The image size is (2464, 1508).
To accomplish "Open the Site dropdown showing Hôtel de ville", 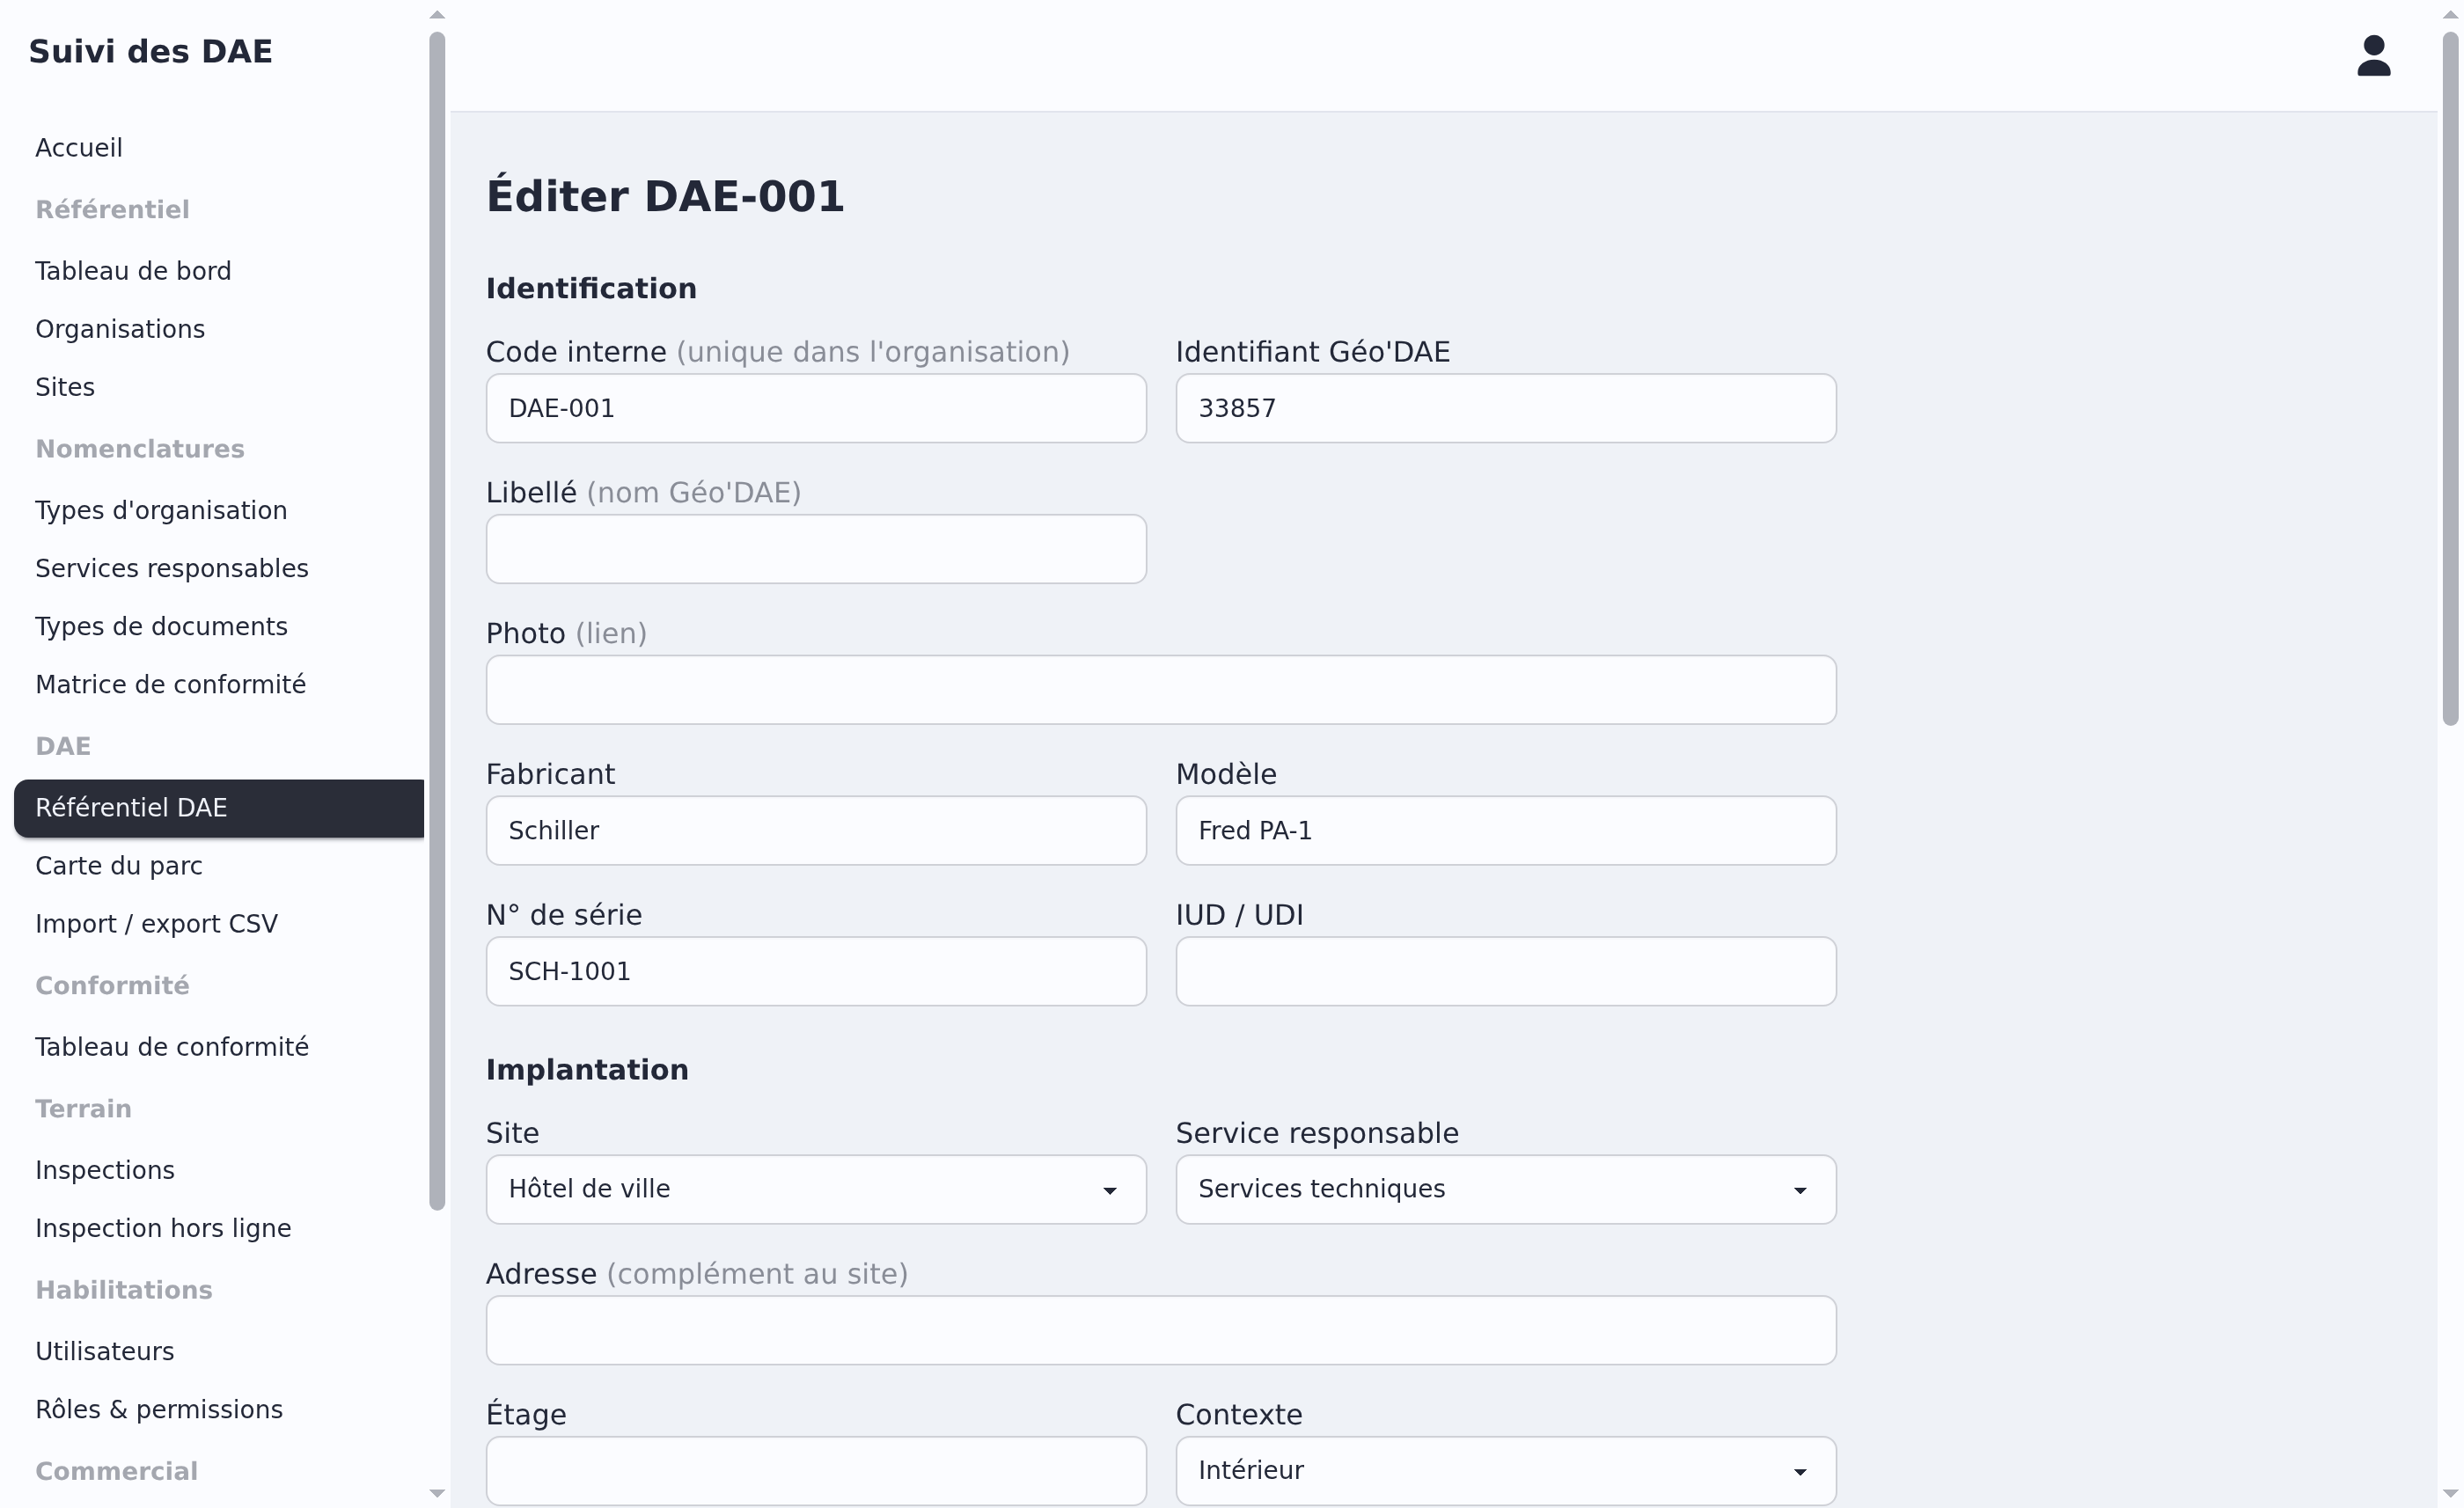I will [816, 1189].
